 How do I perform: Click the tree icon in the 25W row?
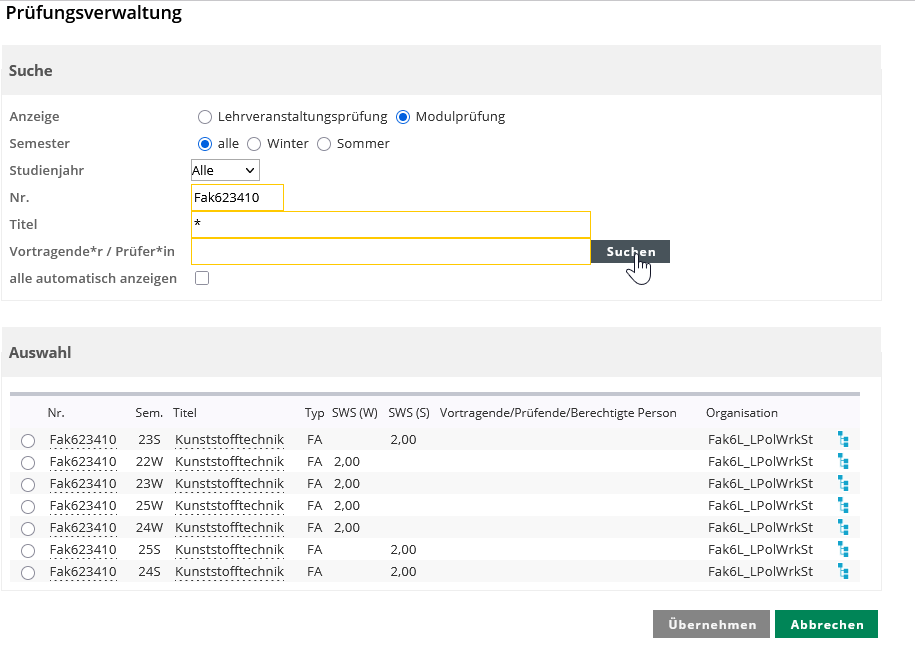point(843,505)
